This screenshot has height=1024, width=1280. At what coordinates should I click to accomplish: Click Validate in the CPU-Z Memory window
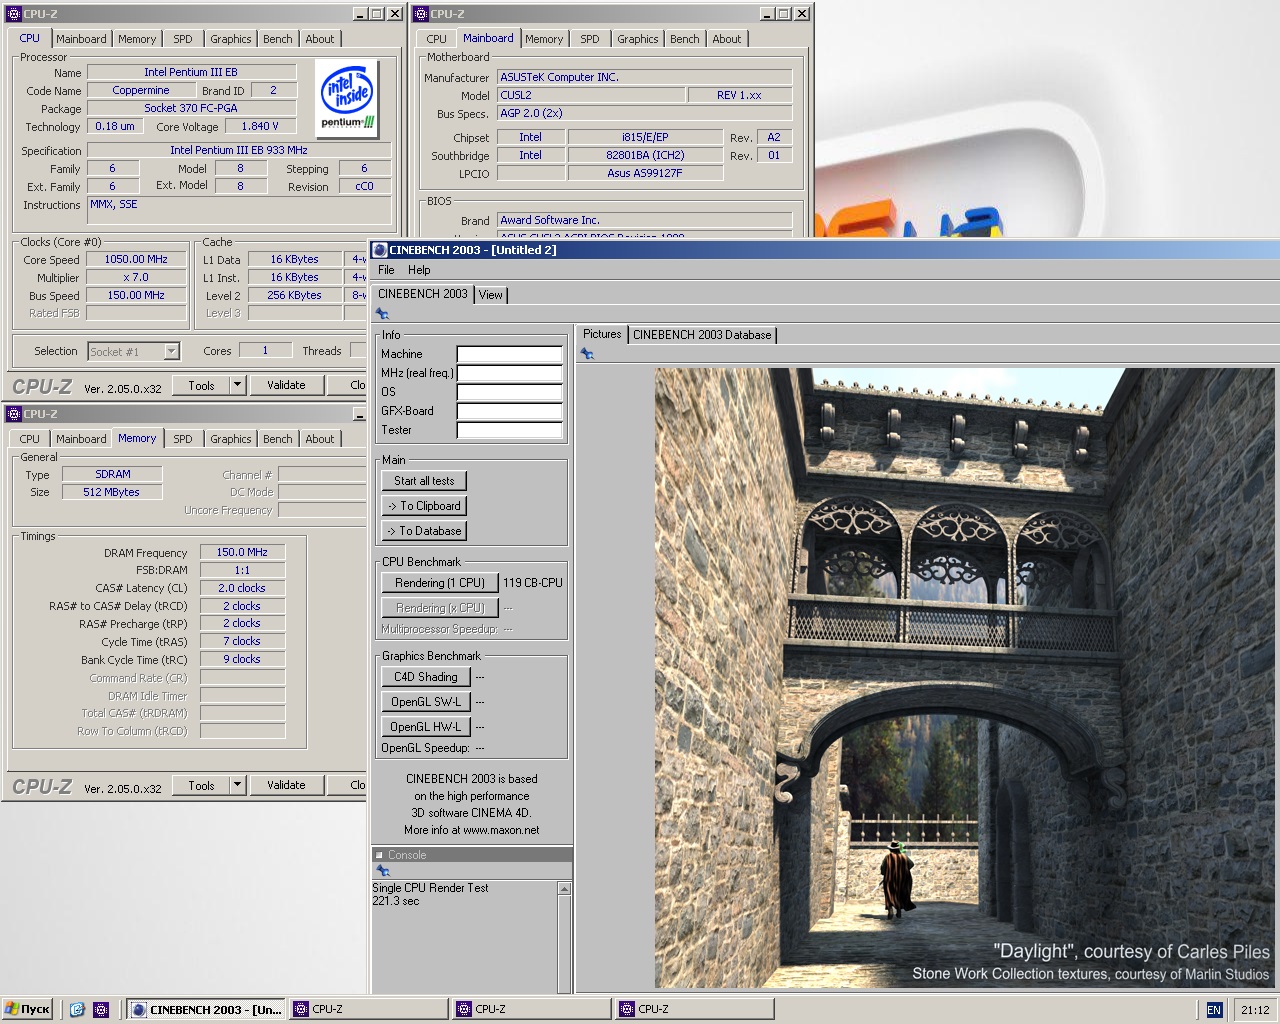click(x=286, y=785)
